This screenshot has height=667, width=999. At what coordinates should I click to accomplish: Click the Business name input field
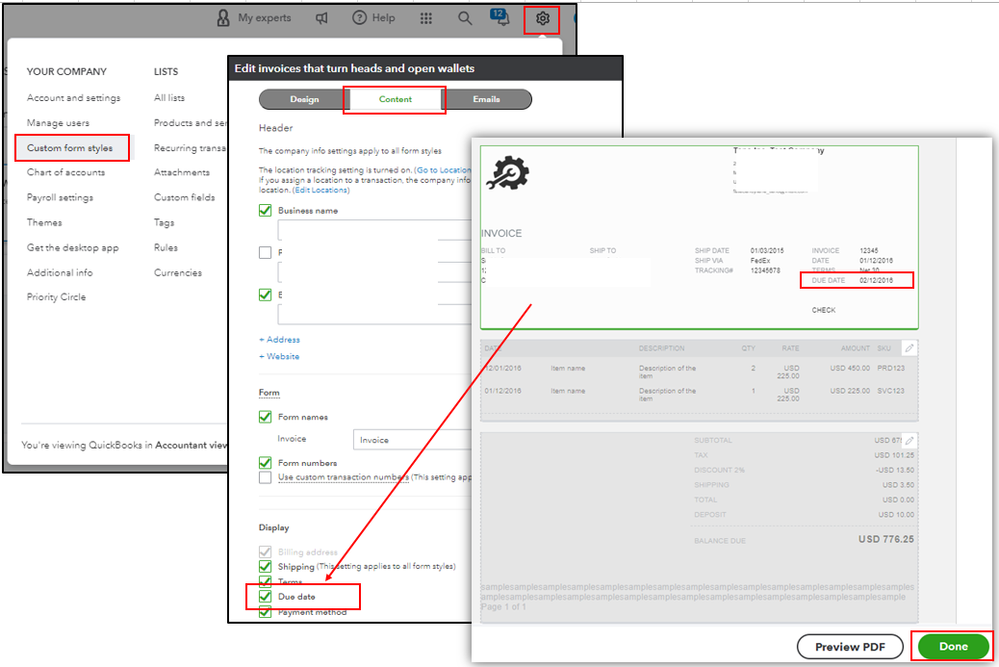(x=375, y=230)
